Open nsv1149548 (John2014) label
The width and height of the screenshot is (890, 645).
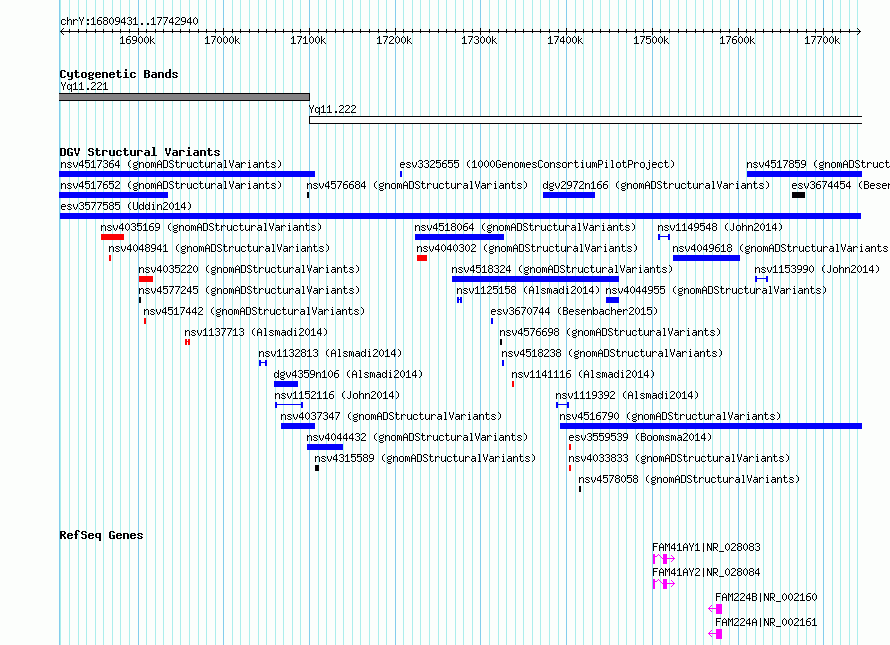coord(720,227)
